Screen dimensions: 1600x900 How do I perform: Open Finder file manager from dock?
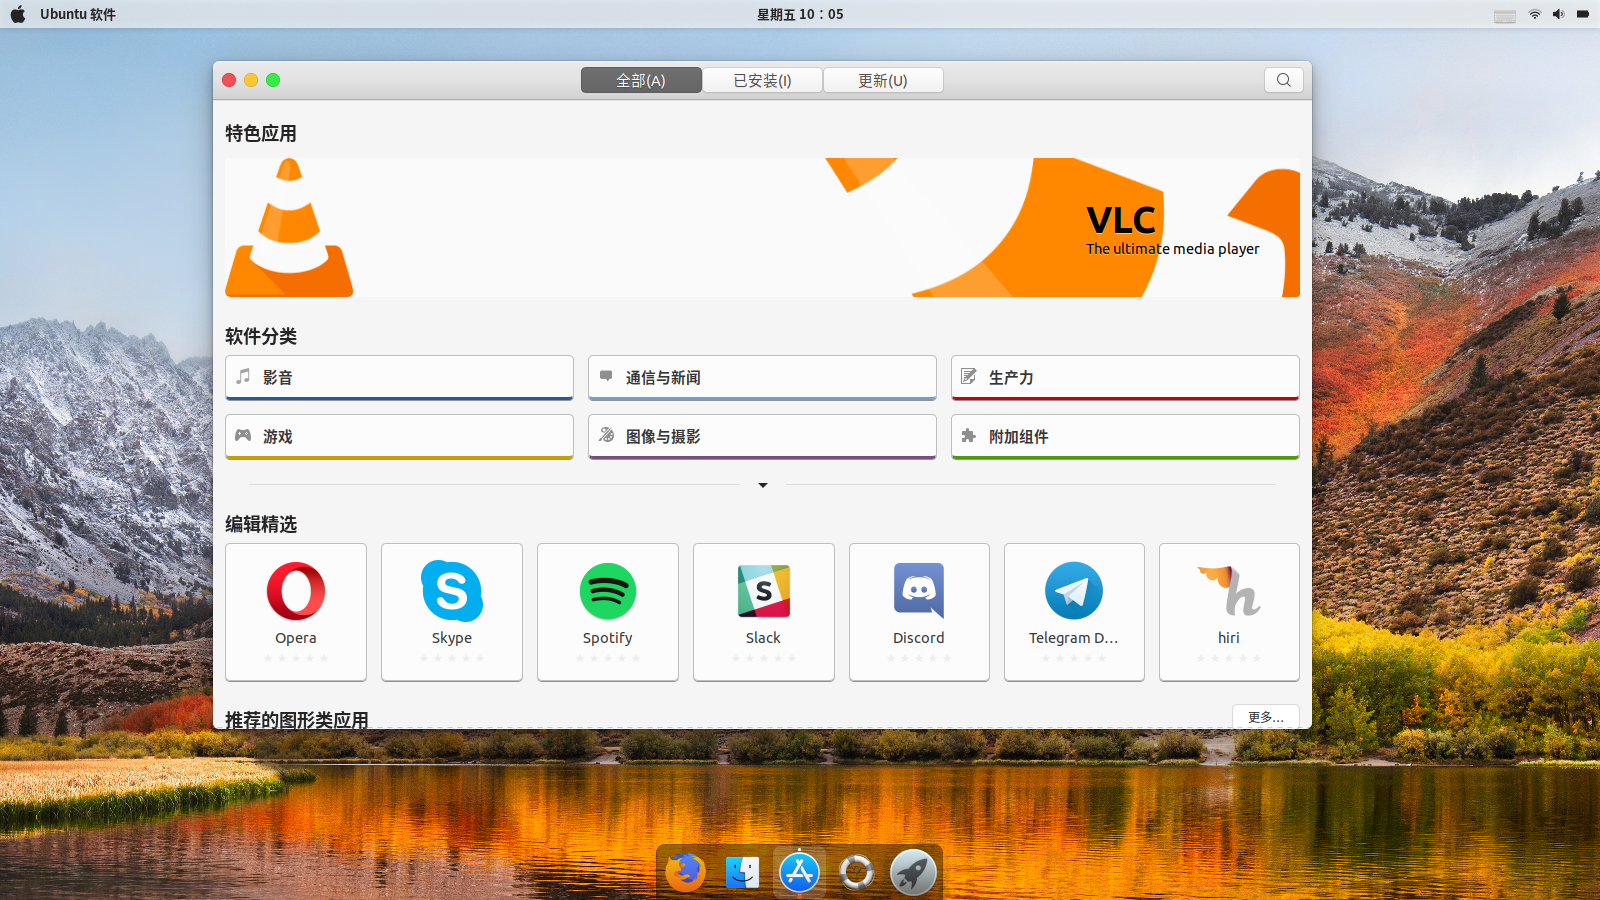743,872
